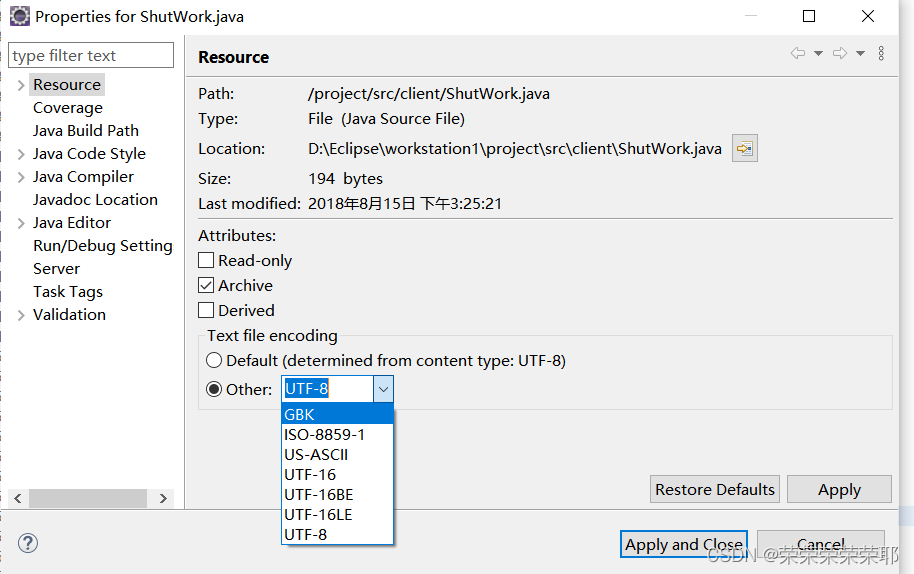Uncheck the Archive checkbox
Viewport: 914px width, 574px height.
point(206,285)
